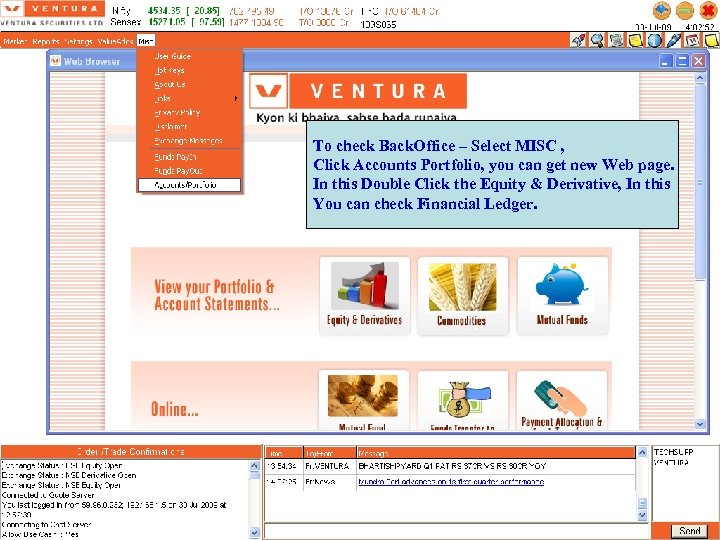Click the Order/Trade Confirmations header
The height and width of the screenshot is (540, 720).
click(x=131, y=451)
